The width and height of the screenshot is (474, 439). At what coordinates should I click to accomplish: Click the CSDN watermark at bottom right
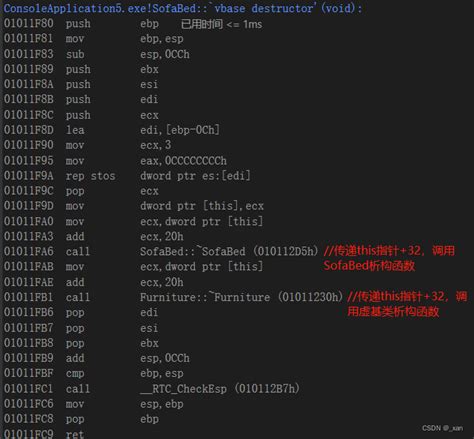(x=442, y=428)
